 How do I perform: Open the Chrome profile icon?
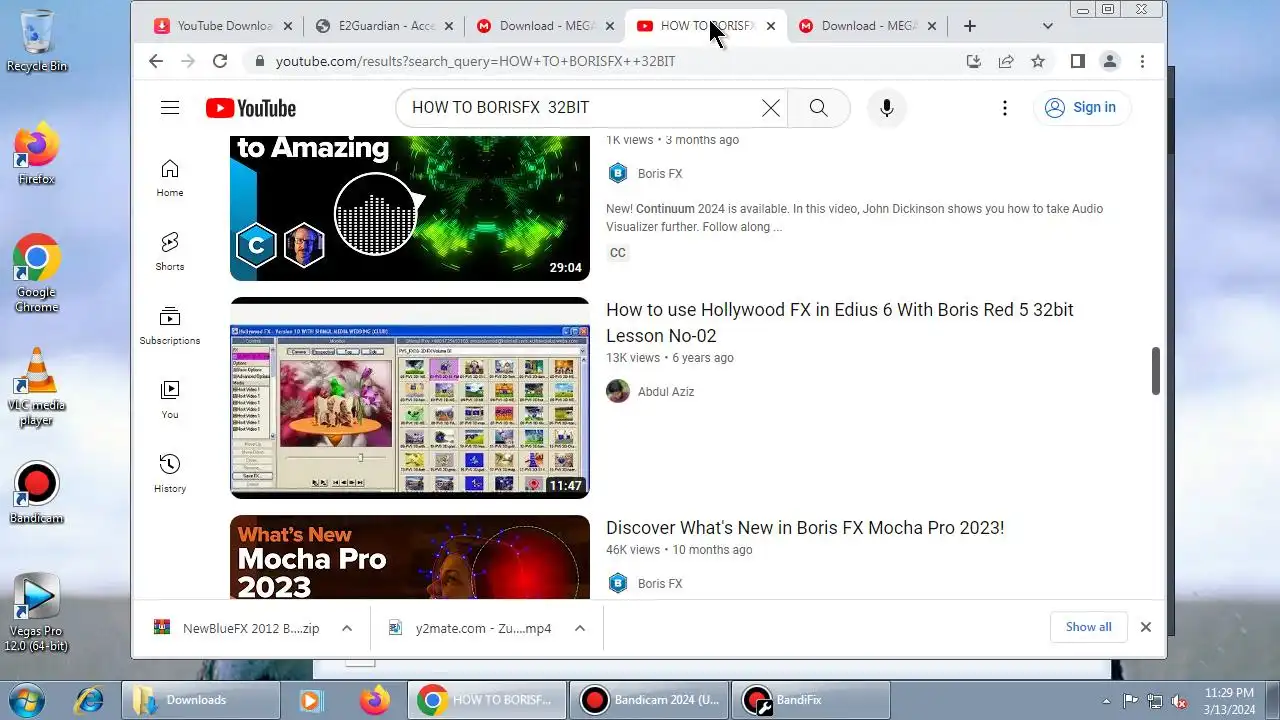tap(1110, 61)
